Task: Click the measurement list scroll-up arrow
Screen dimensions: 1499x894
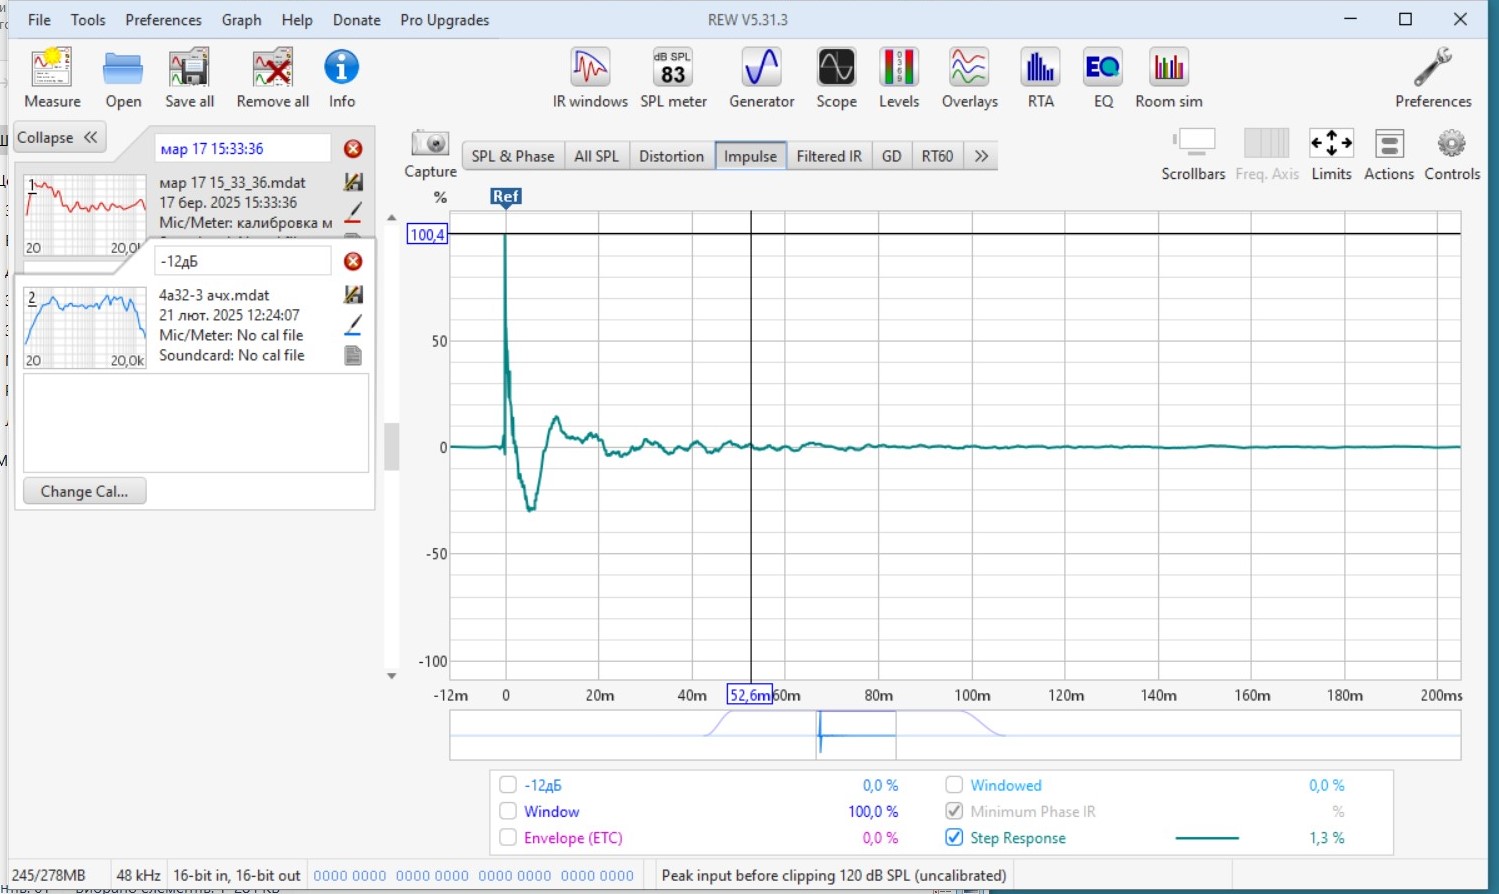Action: [391, 217]
